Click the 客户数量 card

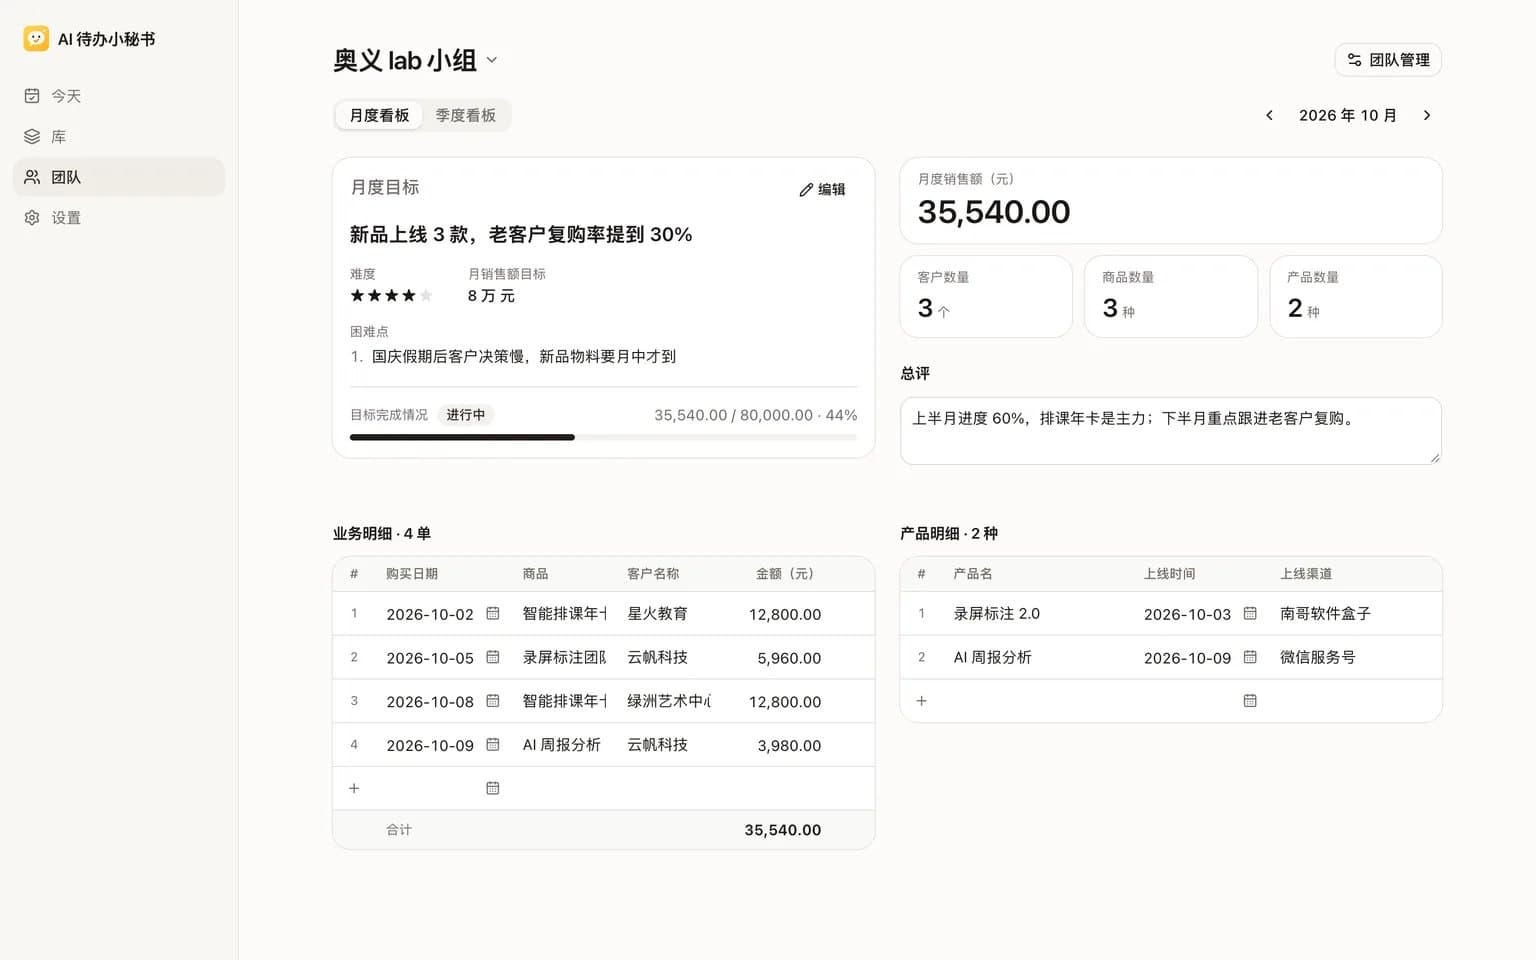pos(986,296)
